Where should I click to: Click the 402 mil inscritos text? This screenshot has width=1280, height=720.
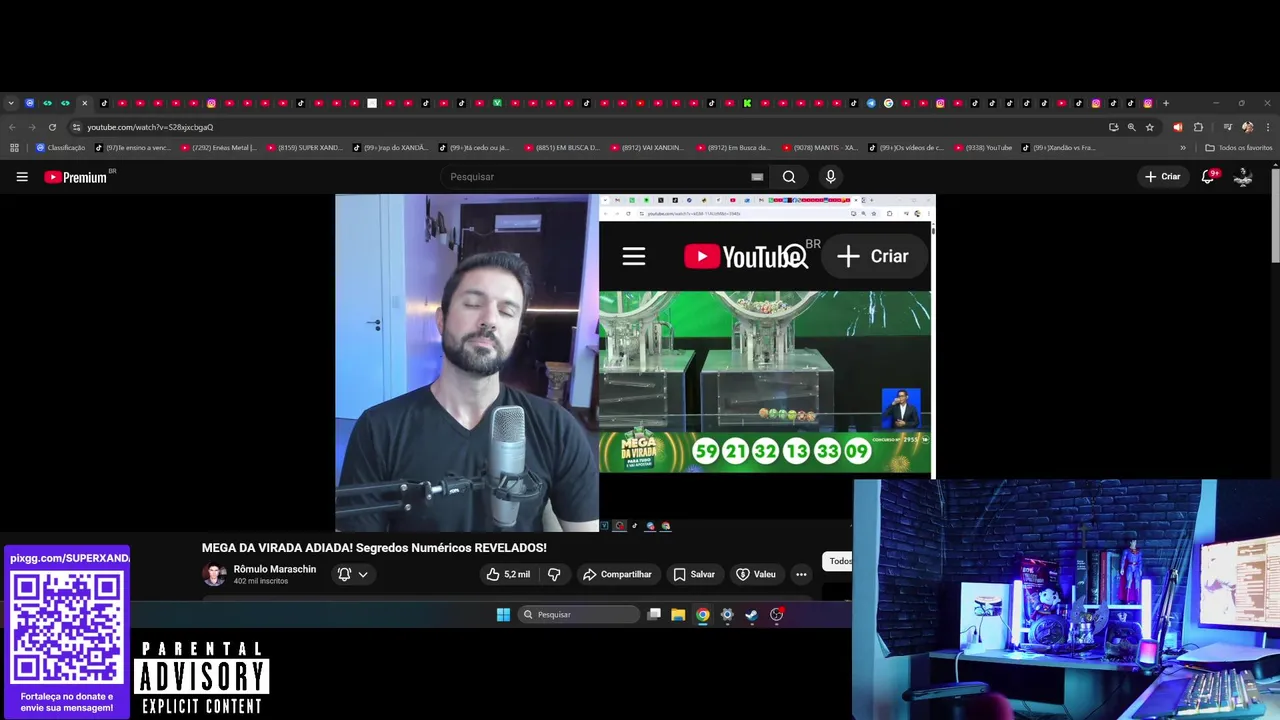click(x=261, y=581)
